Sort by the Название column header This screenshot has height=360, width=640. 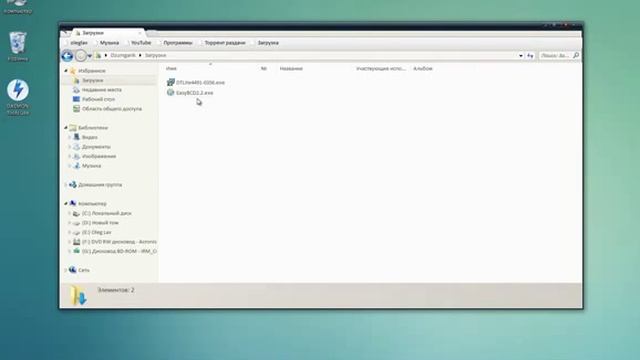coord(291,69)
